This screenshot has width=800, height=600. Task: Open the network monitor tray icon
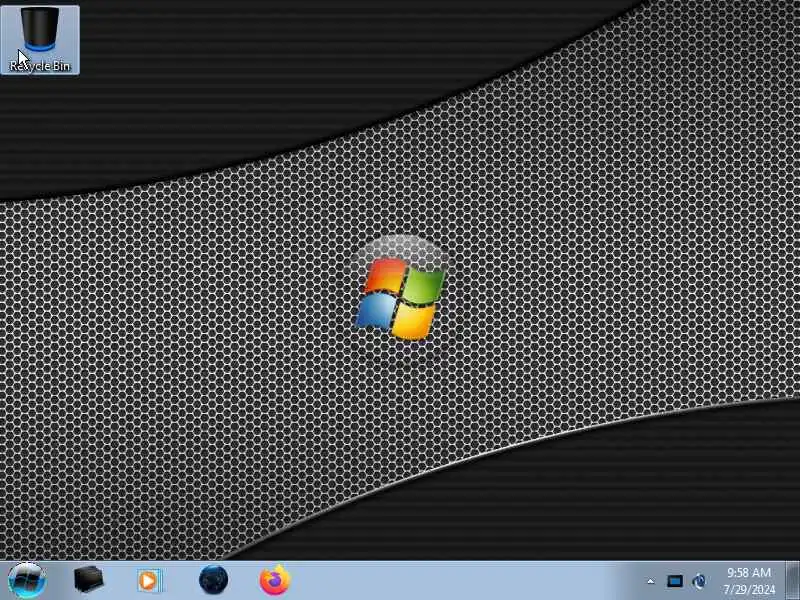tap(674, 581)
